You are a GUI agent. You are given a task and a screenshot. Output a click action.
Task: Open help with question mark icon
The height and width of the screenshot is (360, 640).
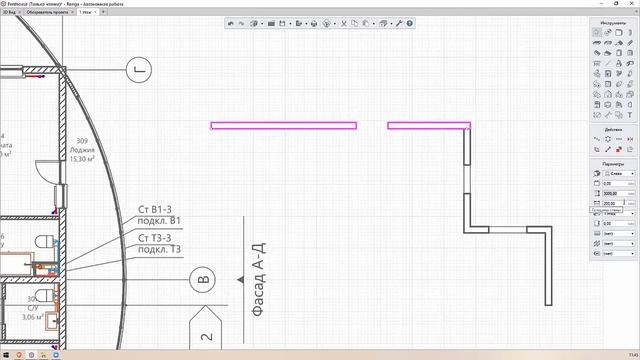409,24
